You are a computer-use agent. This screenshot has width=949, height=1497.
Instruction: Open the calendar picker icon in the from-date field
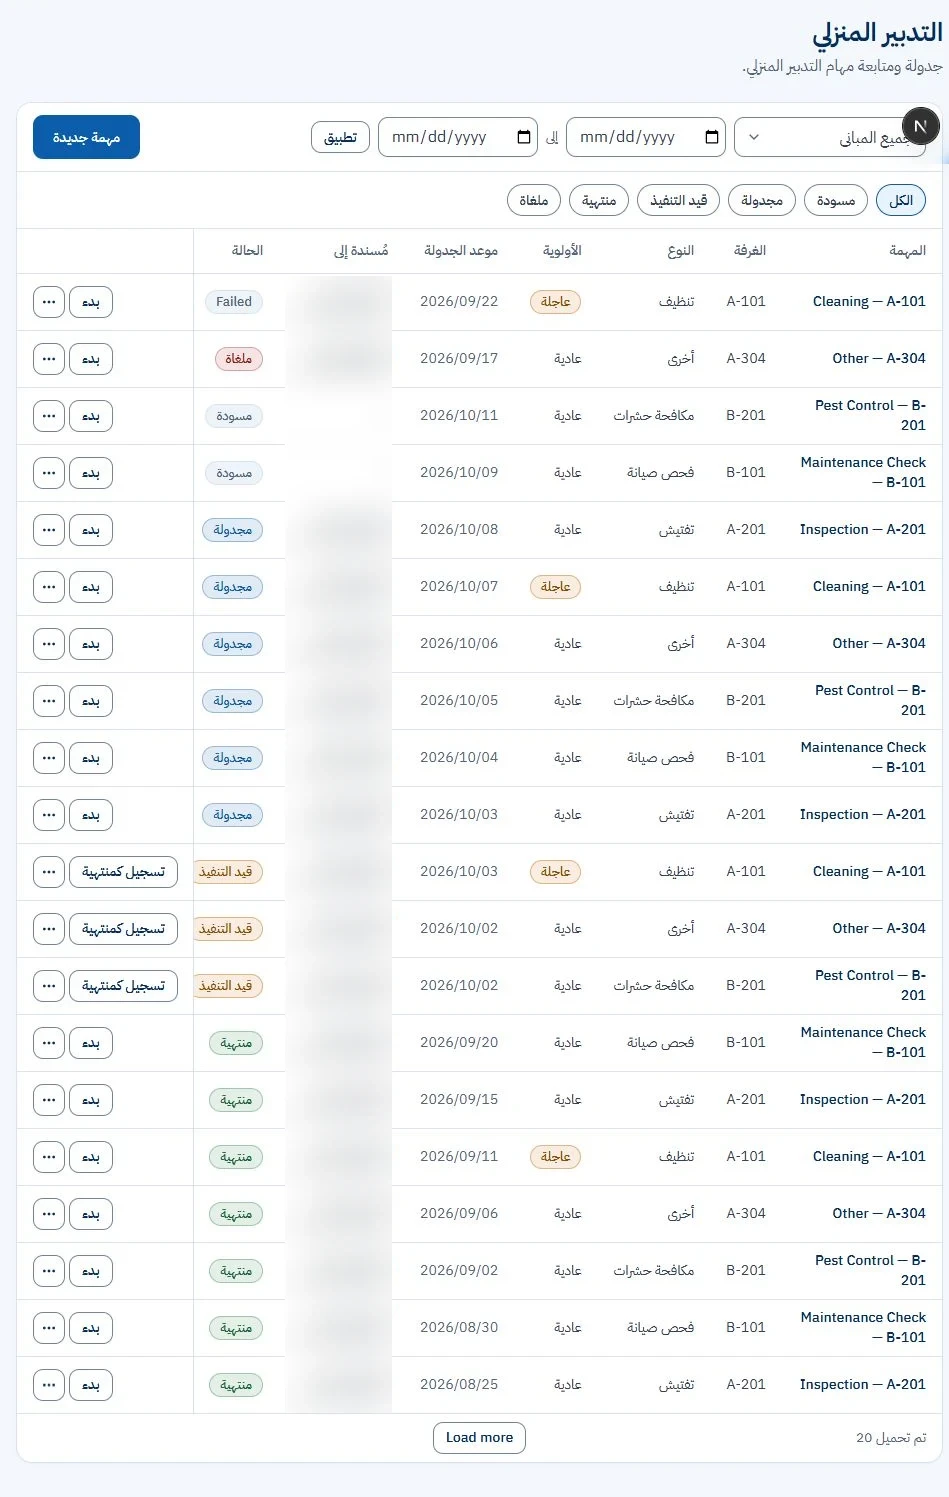(712, 137)
